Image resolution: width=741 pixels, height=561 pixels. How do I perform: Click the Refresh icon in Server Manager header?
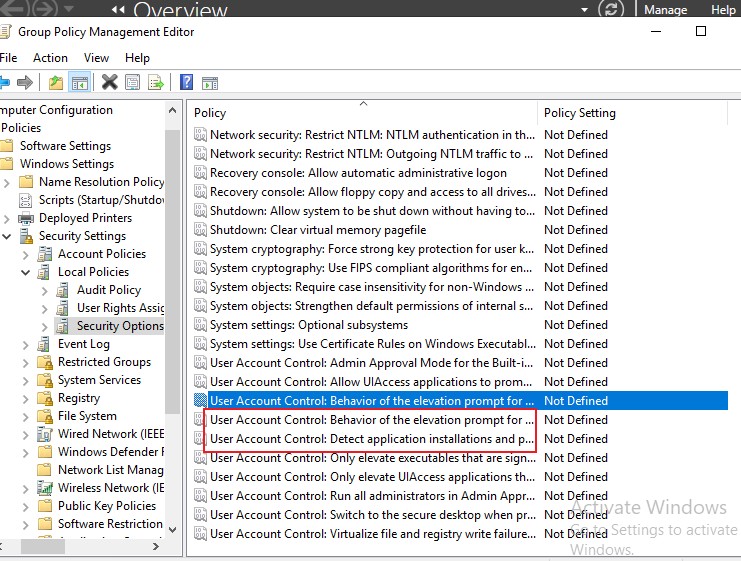pyautogui.click(x=611, y=9)
